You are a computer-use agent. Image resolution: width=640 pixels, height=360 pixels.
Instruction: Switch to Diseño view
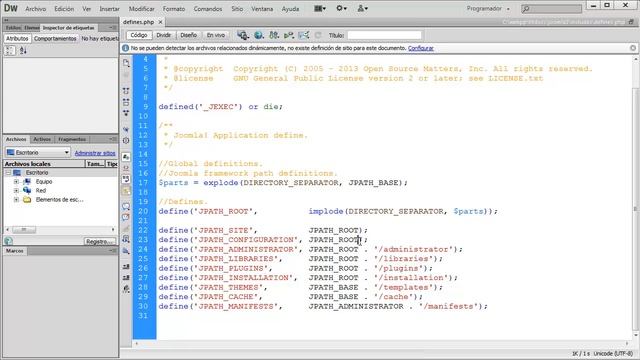point(189,35)
